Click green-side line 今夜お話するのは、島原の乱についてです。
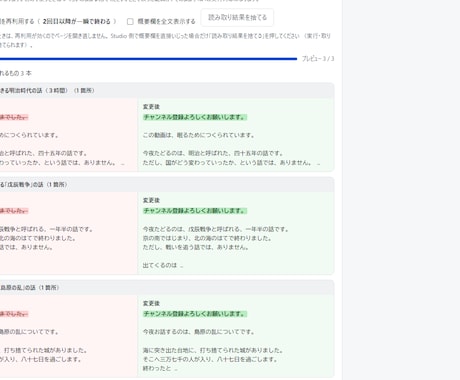This screenshot has height=380, width=460. (x=199, y=332)
